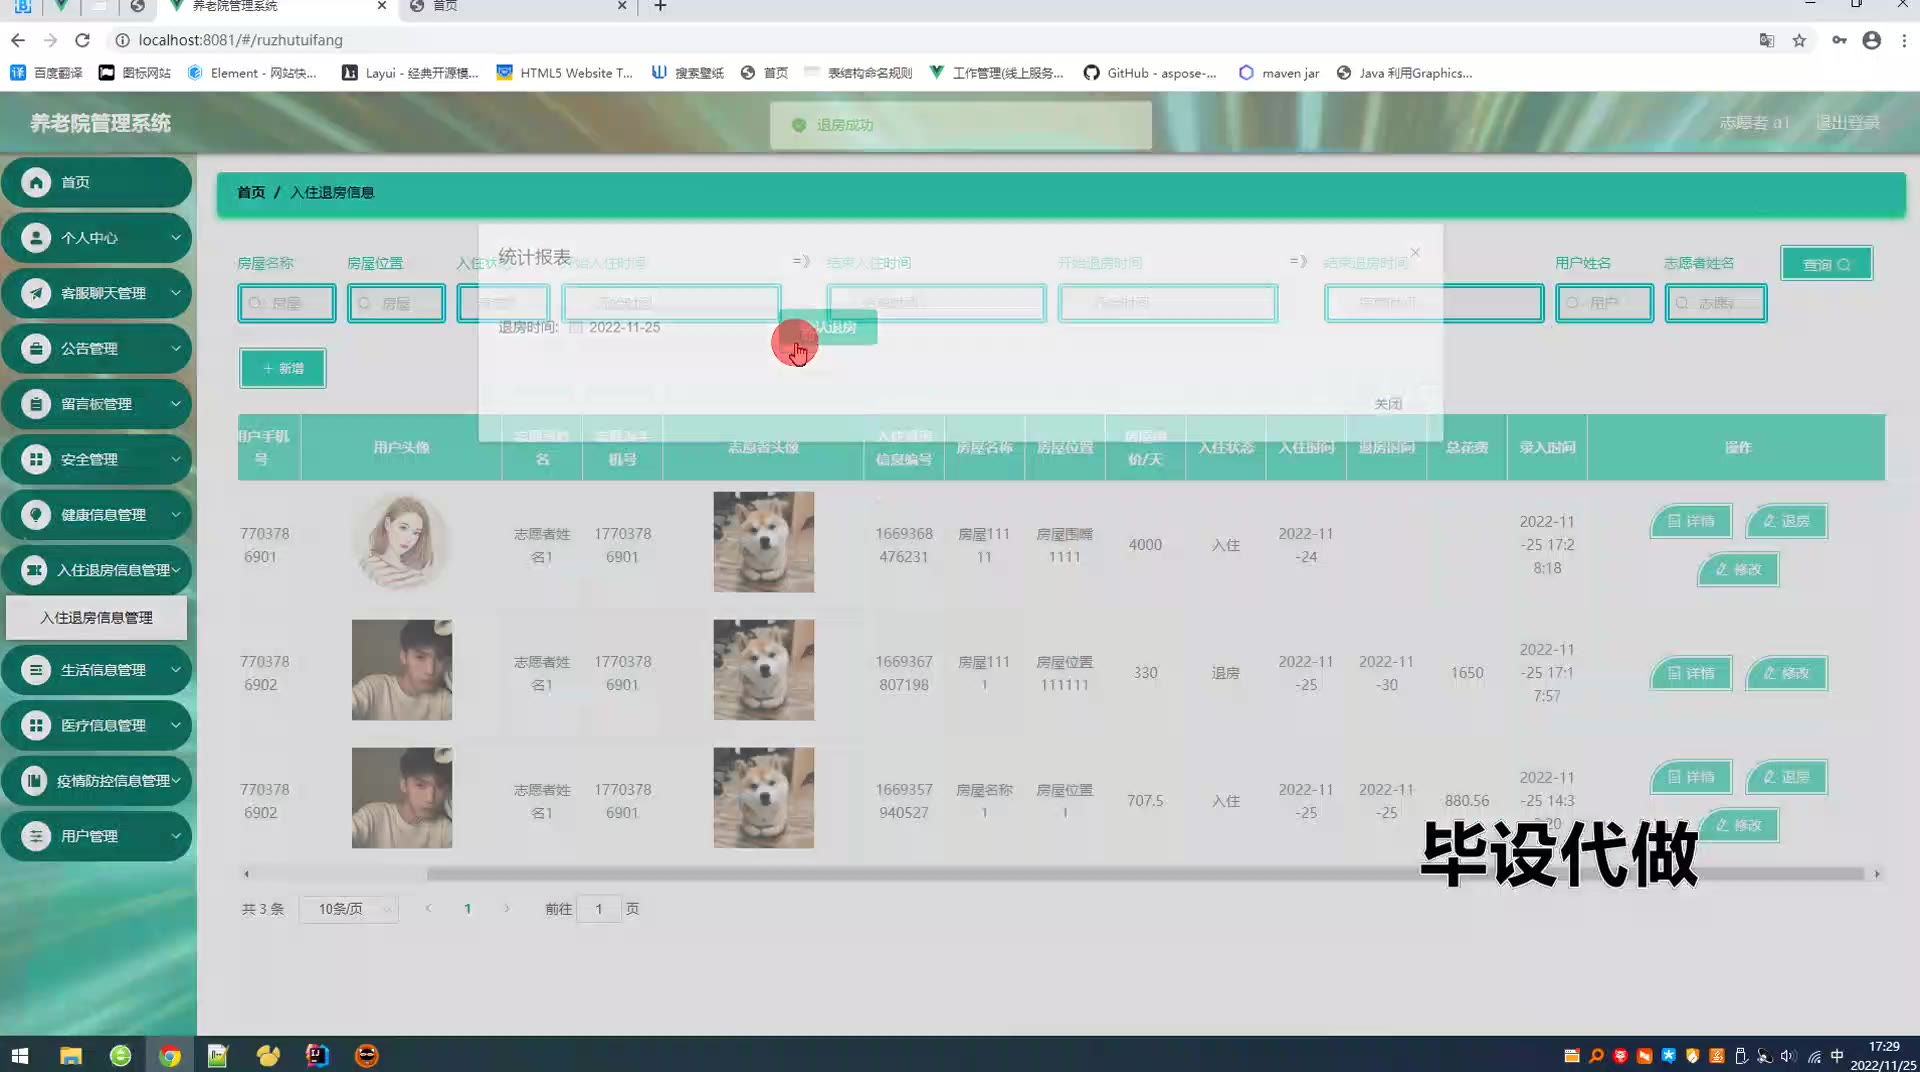1920x1072 pixels.
Task: Click 详情 for record 1669367807198
Action: [1691, 673]
